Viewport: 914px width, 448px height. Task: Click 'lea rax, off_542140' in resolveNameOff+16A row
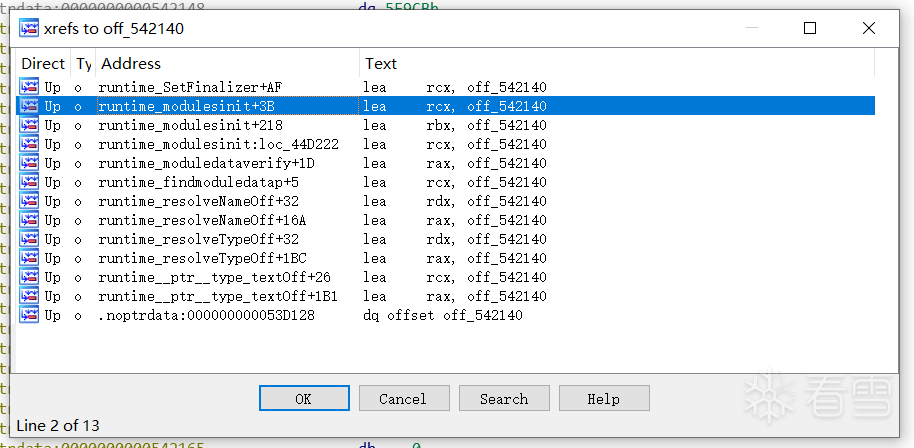[x=455, y=220]
